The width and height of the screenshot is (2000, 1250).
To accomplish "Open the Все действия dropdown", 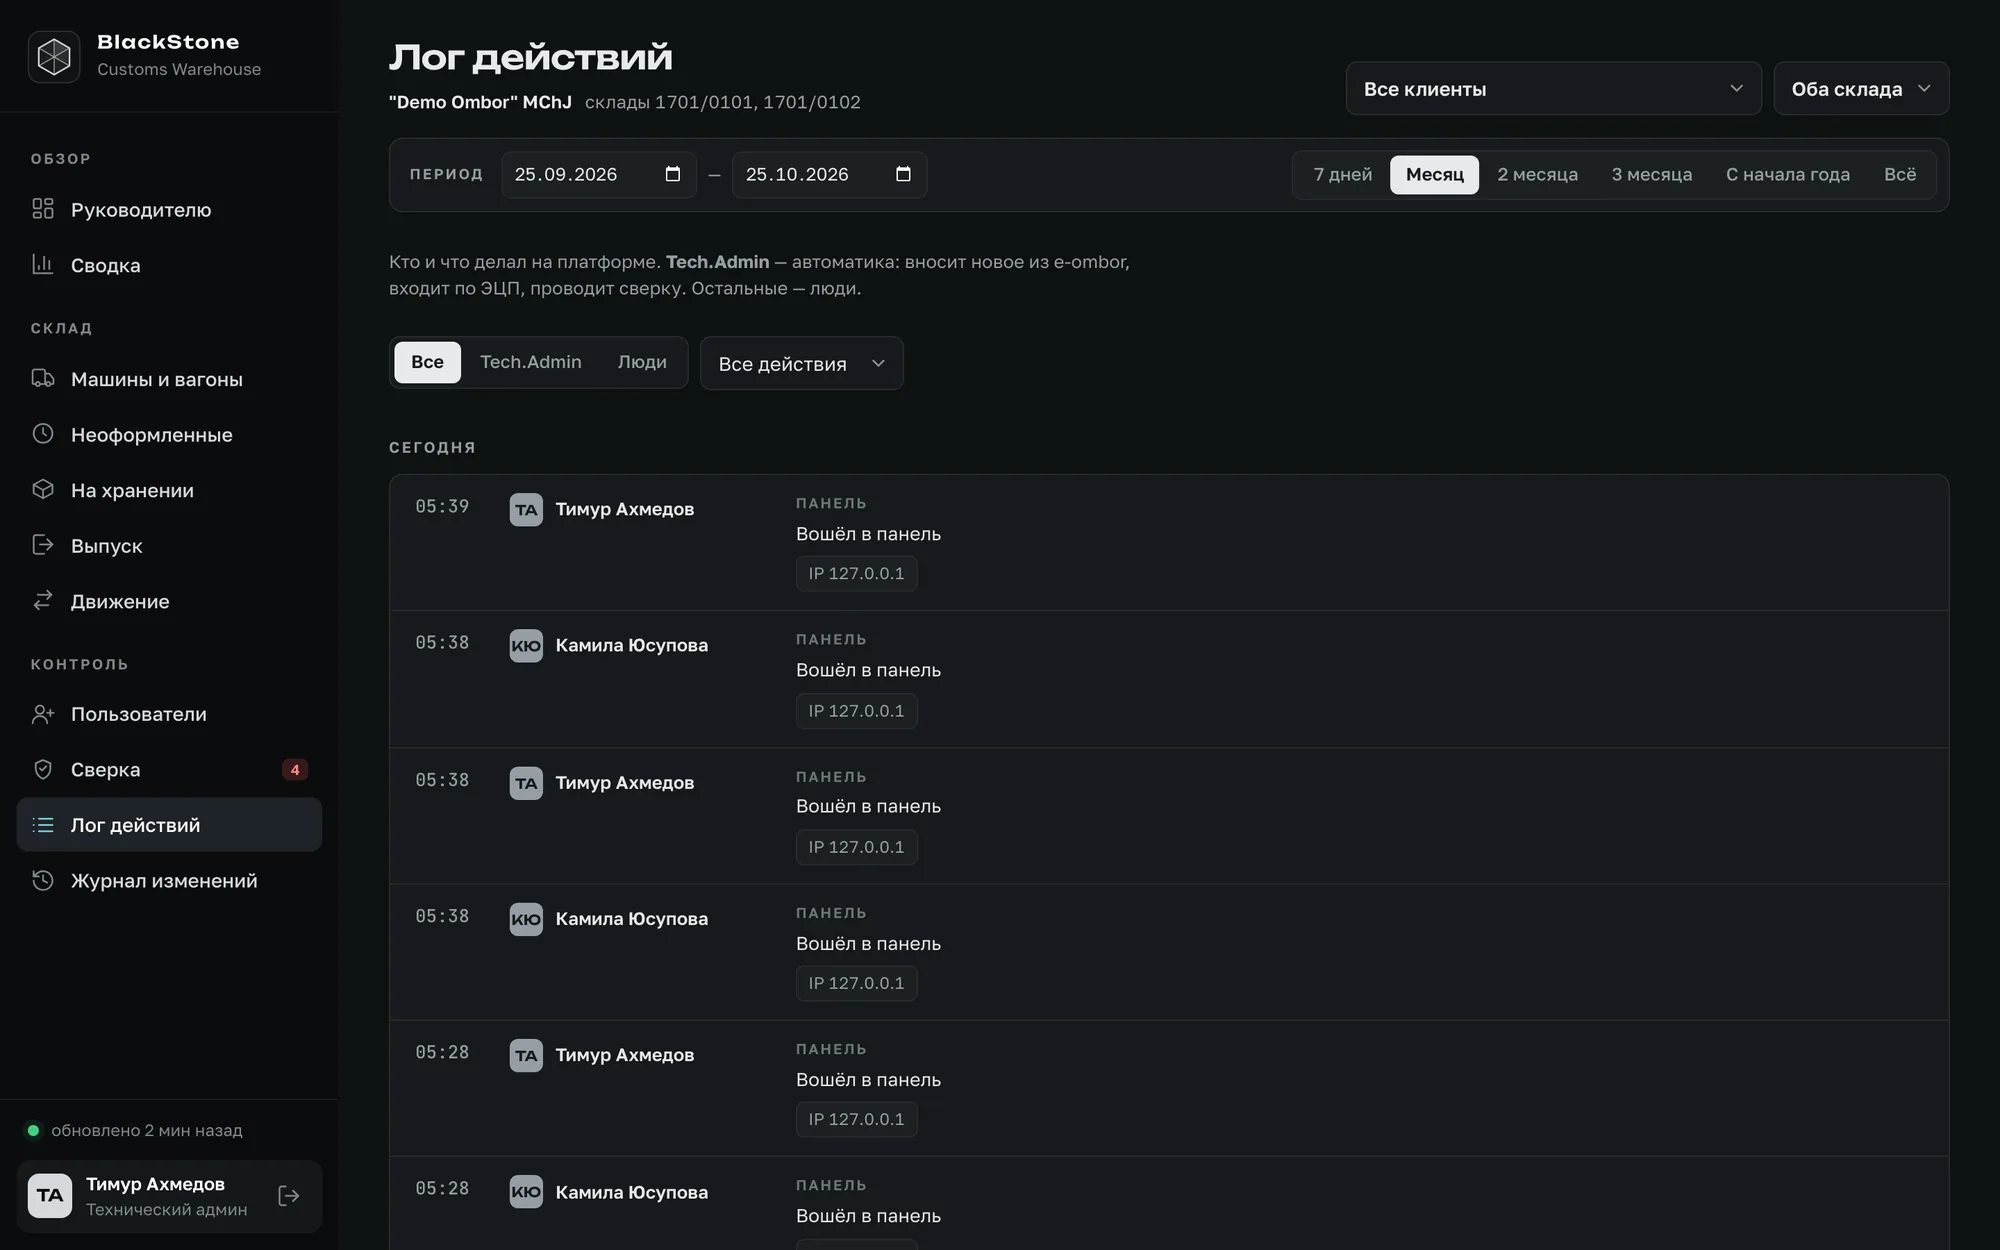I will (801, 363).
